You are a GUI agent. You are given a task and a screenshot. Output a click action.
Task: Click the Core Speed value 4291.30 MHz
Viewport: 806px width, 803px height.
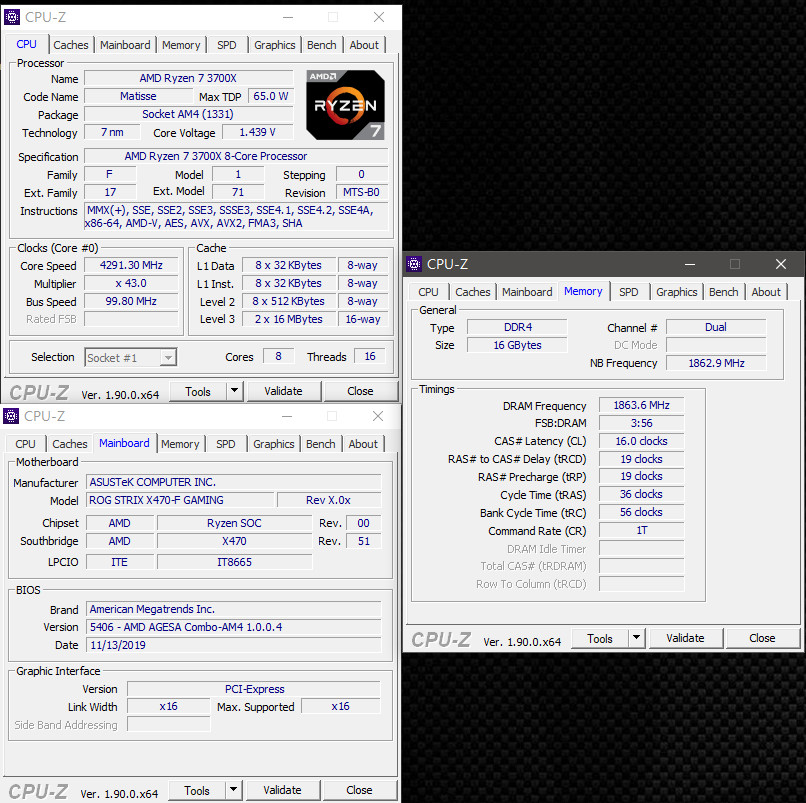(131, 265)
